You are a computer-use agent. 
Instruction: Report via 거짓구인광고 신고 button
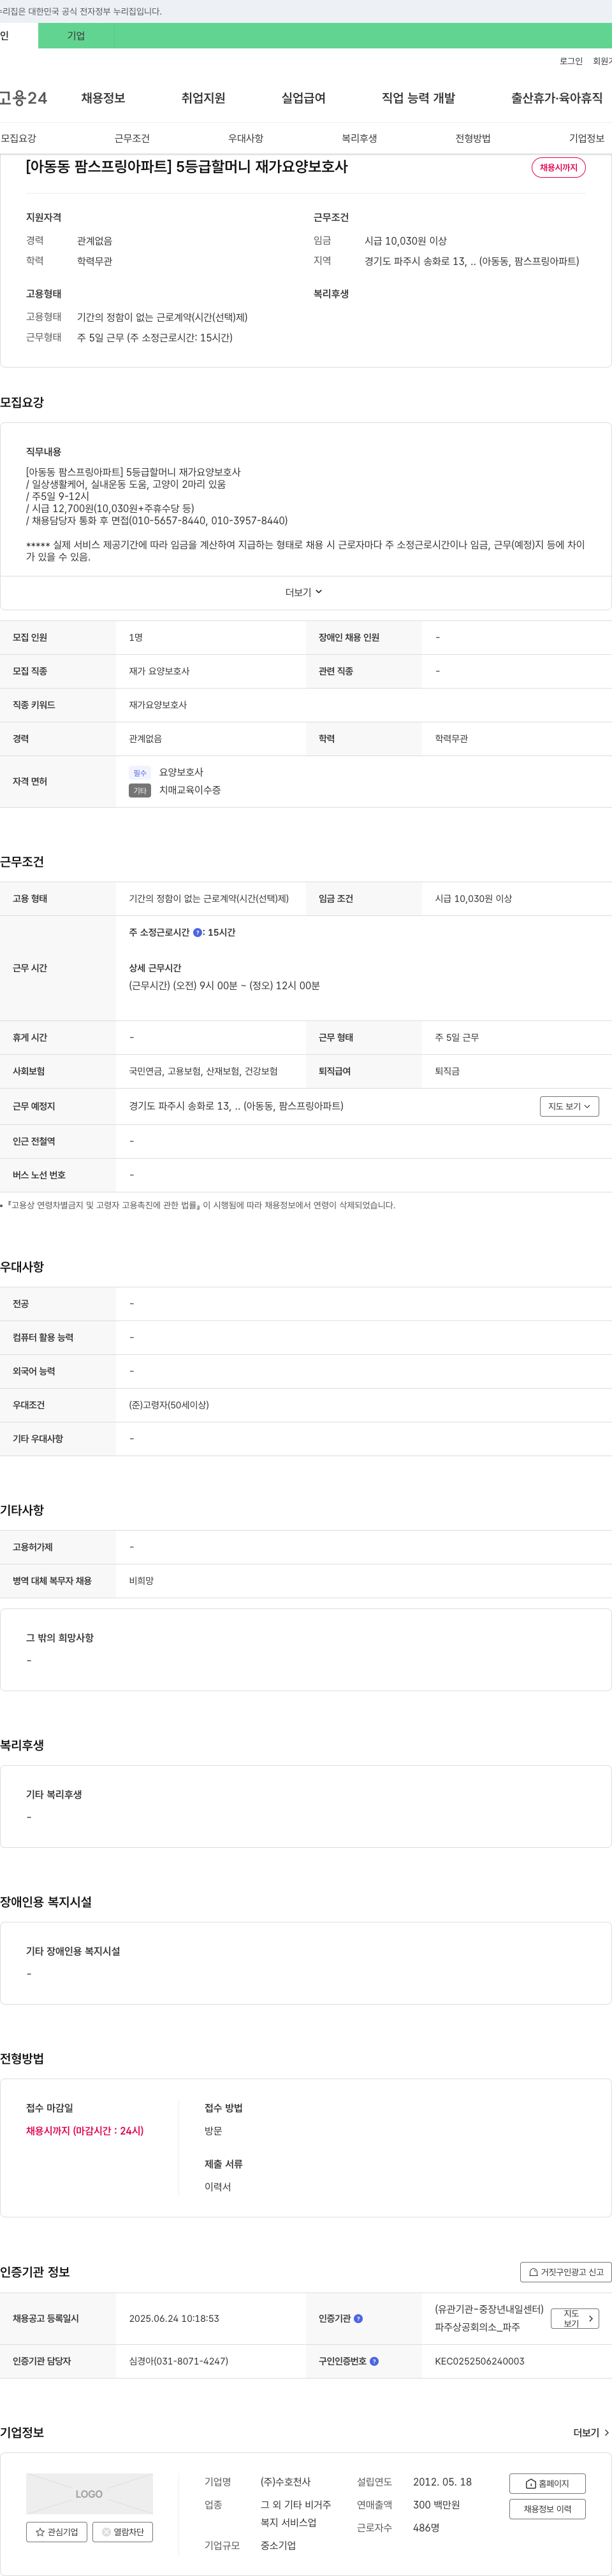pyautogui.click(x=566, y=2272)
